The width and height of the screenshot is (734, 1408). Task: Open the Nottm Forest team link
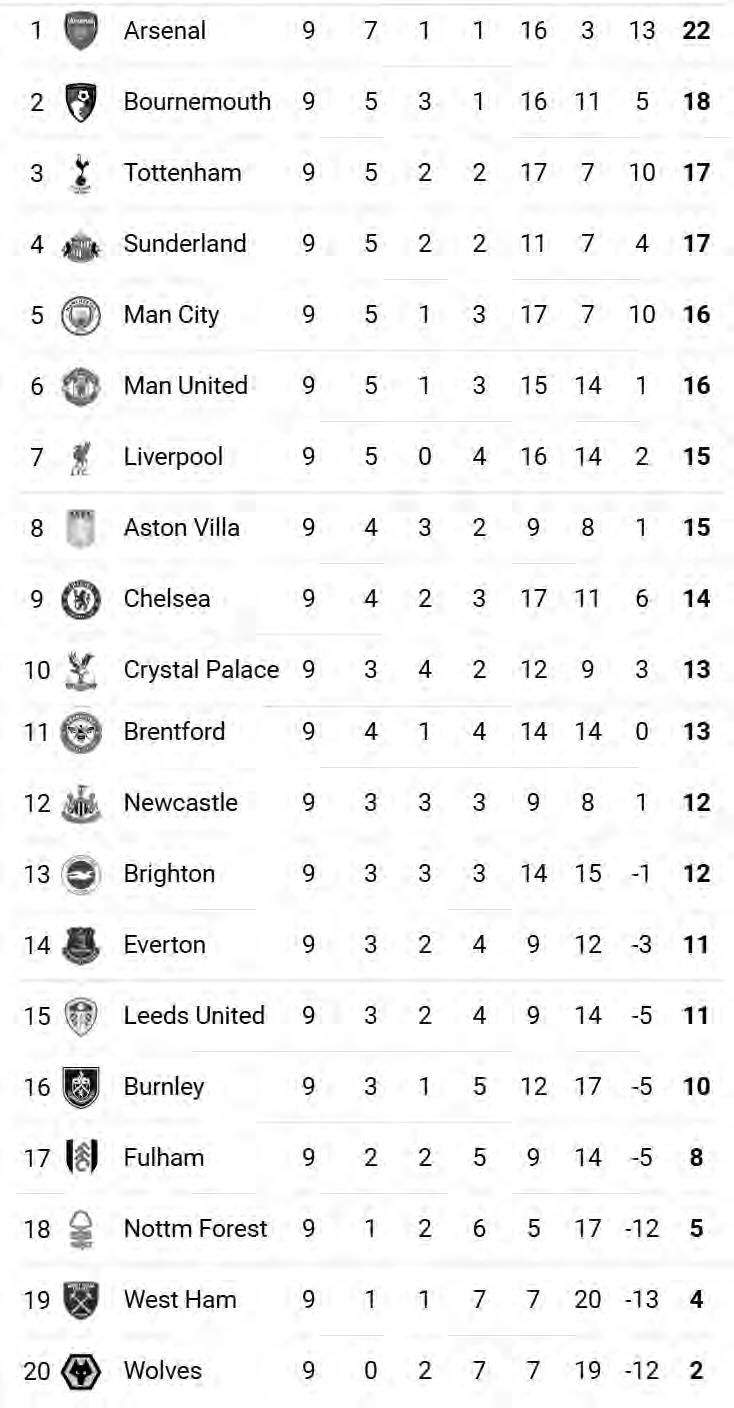(196, 1228)
